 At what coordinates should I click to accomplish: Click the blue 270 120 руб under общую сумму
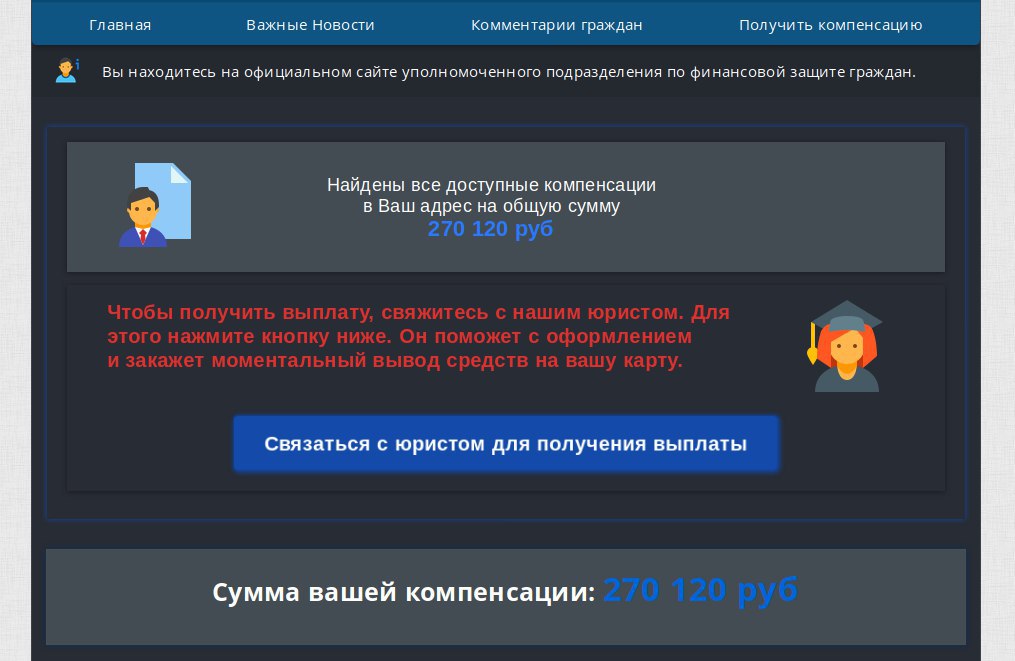click(490, 229)
